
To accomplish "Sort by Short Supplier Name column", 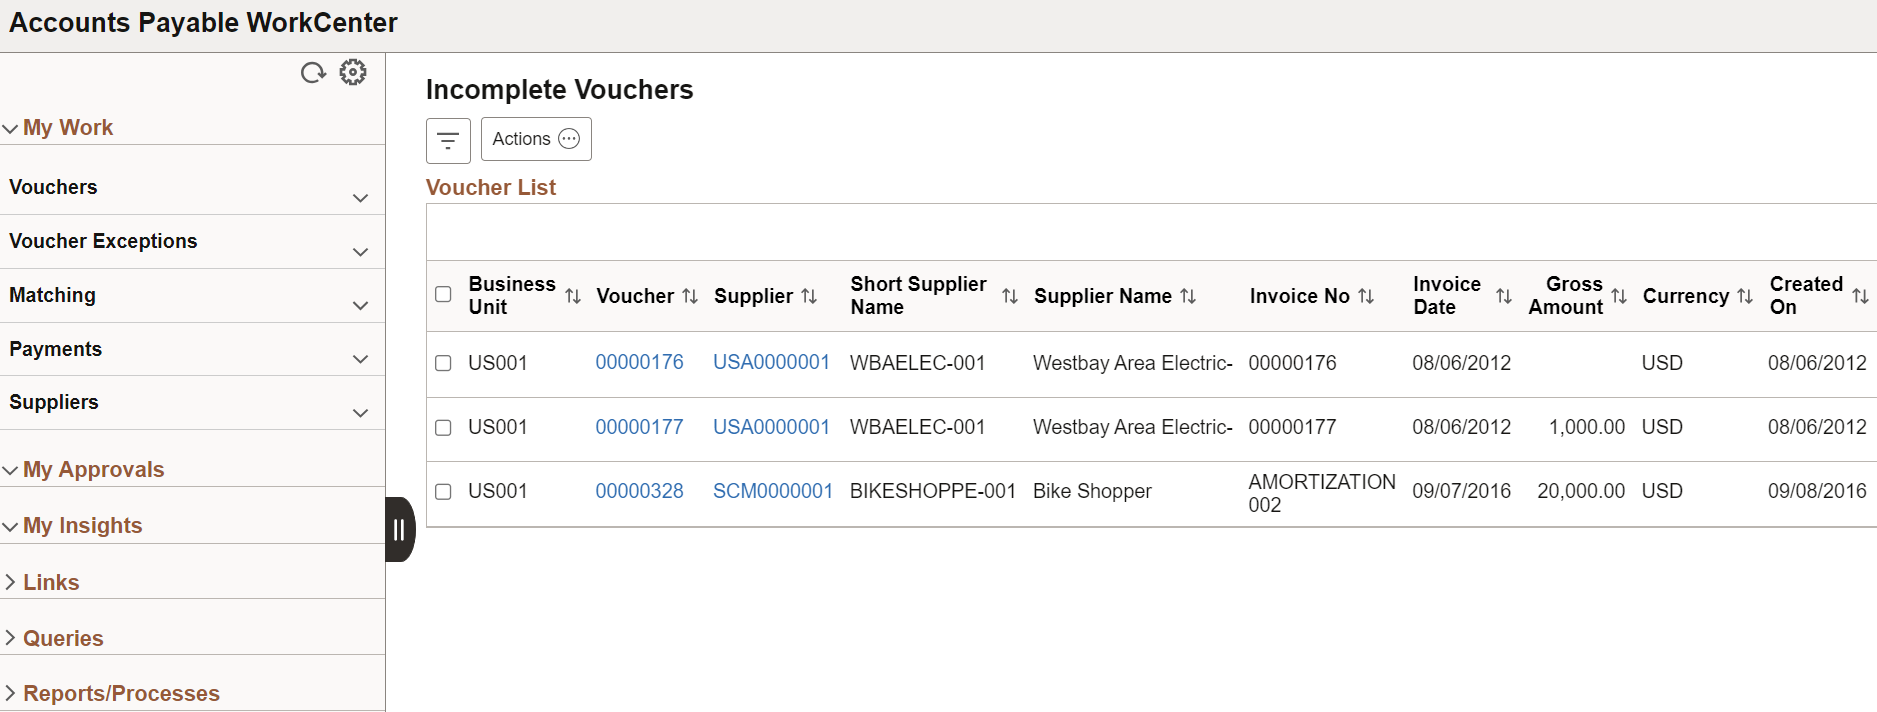I will click(1010, 296).
